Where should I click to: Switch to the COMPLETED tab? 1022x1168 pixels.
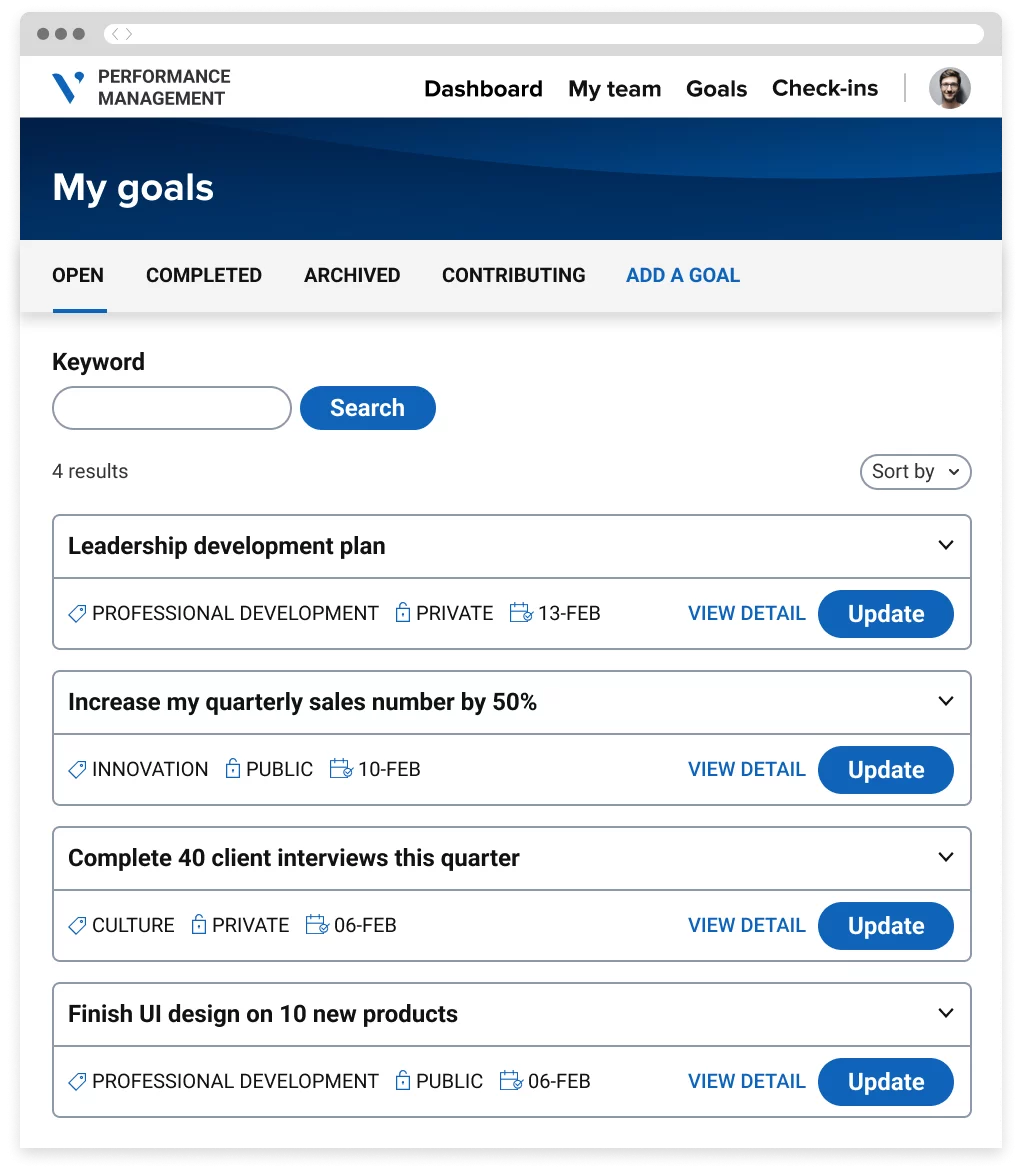[203, 275]
